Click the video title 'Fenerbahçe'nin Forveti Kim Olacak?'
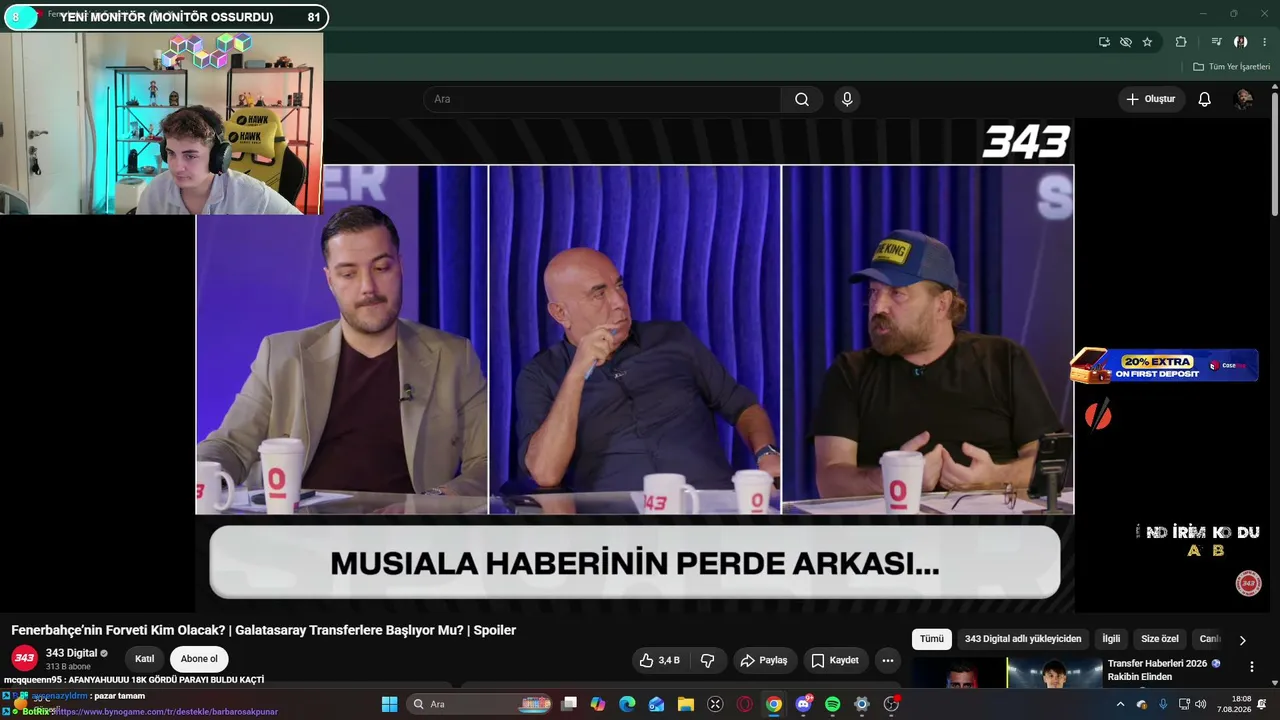1280x720 pixels. coord(264,630)
